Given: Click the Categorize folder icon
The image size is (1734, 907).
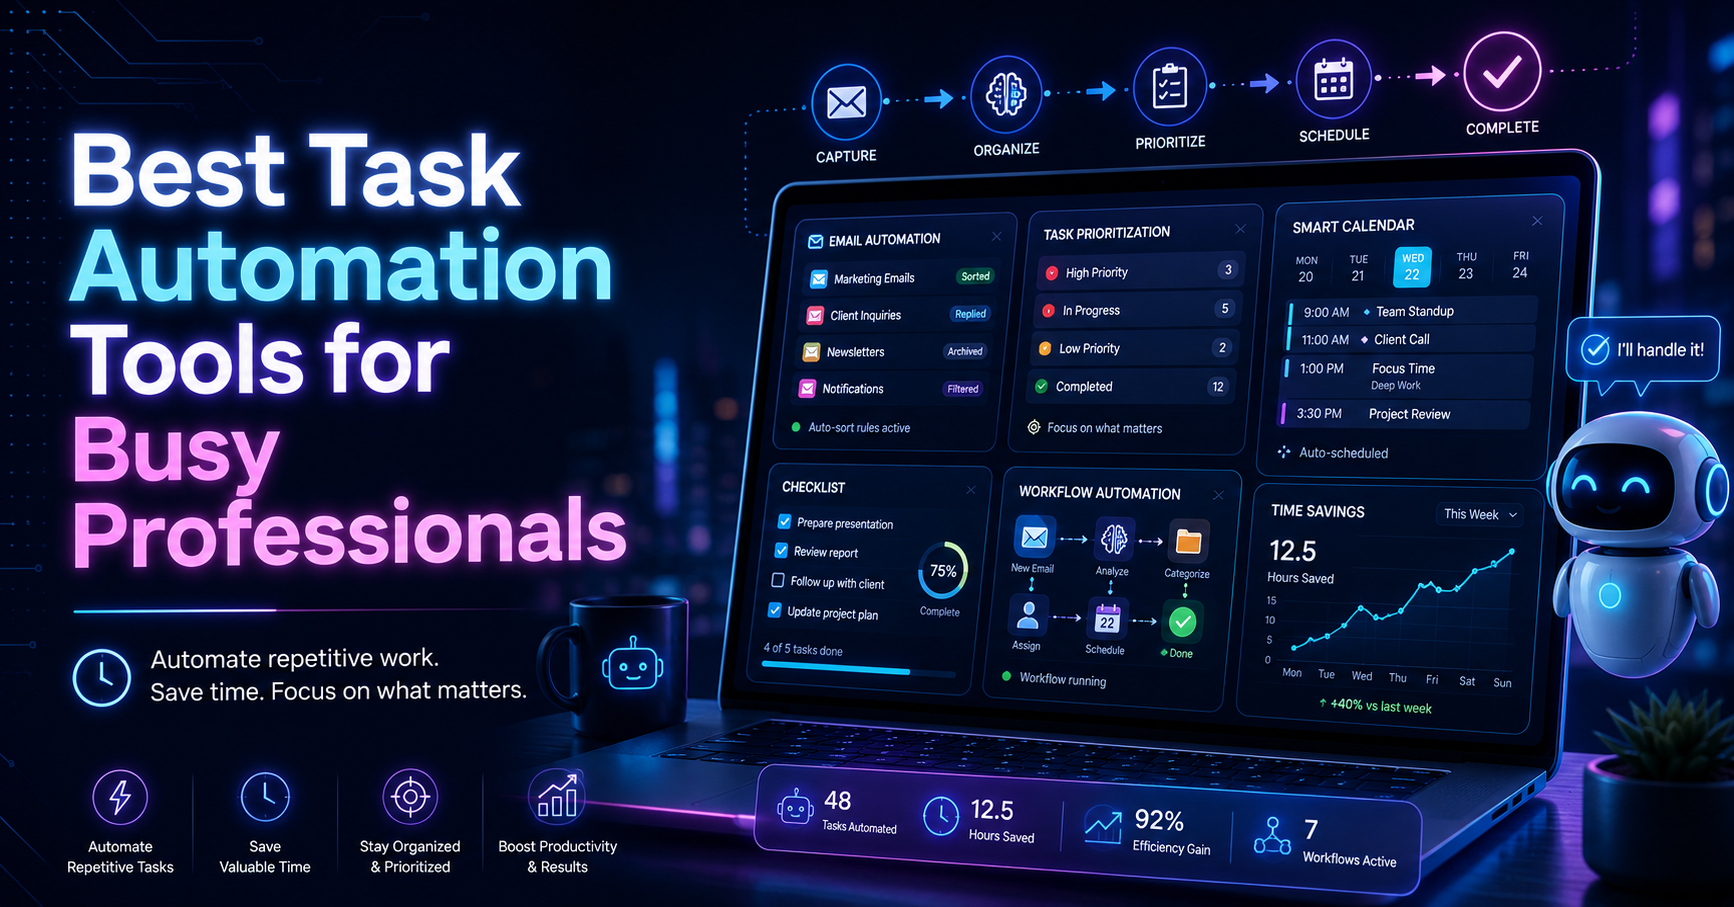Looking at the screenshot, I should click(x=1188, y=541).
